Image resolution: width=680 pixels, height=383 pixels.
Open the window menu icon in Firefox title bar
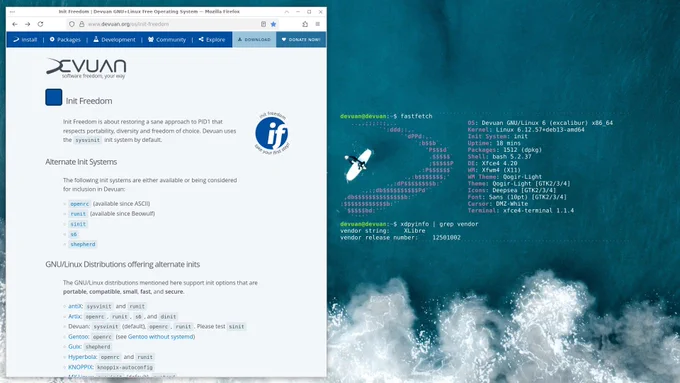(12, 12)
